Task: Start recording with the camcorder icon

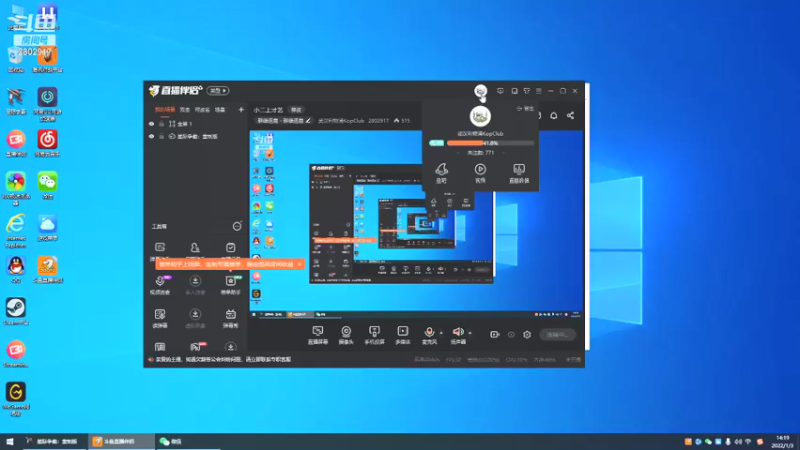Action: click(494, 335)
